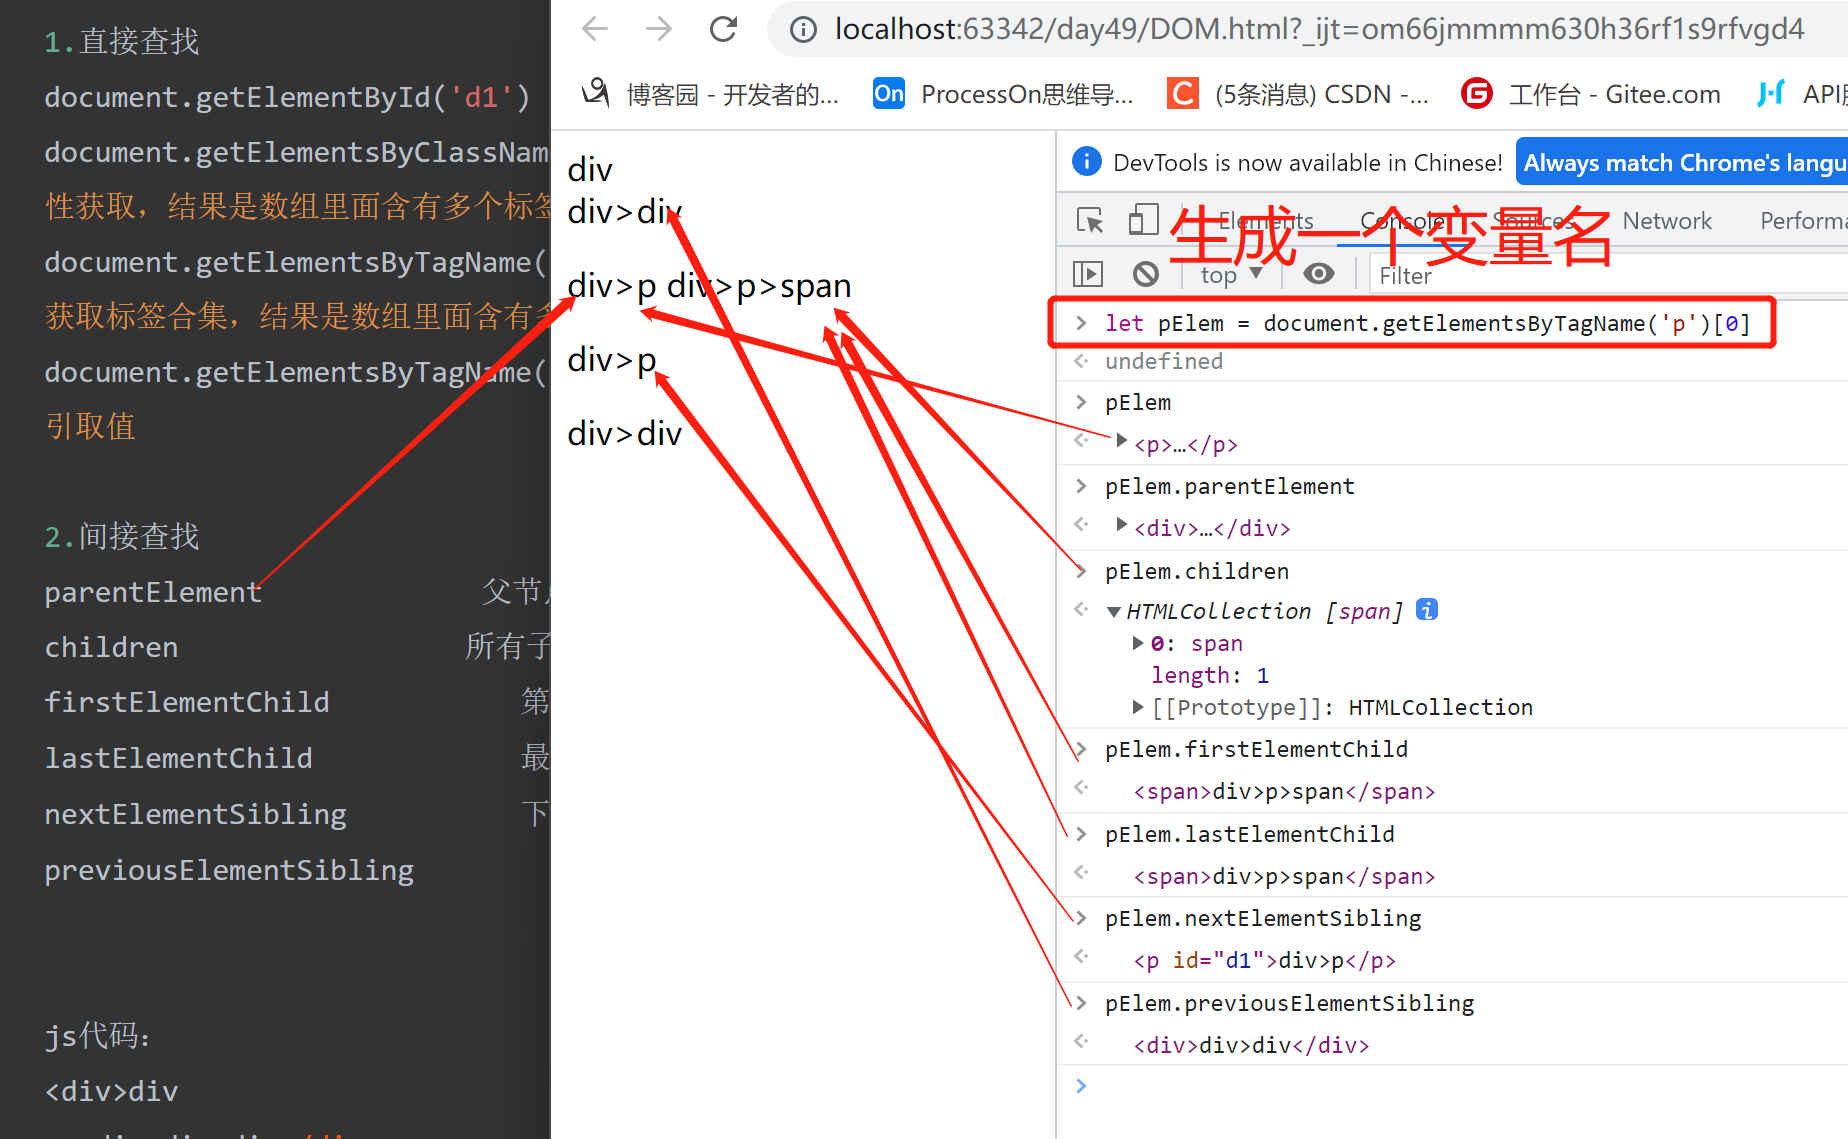The width and height of the screenshot is (1848, 1139).
Task: Click lastElementChild text in the editor
Action: [x=179, y=758]
